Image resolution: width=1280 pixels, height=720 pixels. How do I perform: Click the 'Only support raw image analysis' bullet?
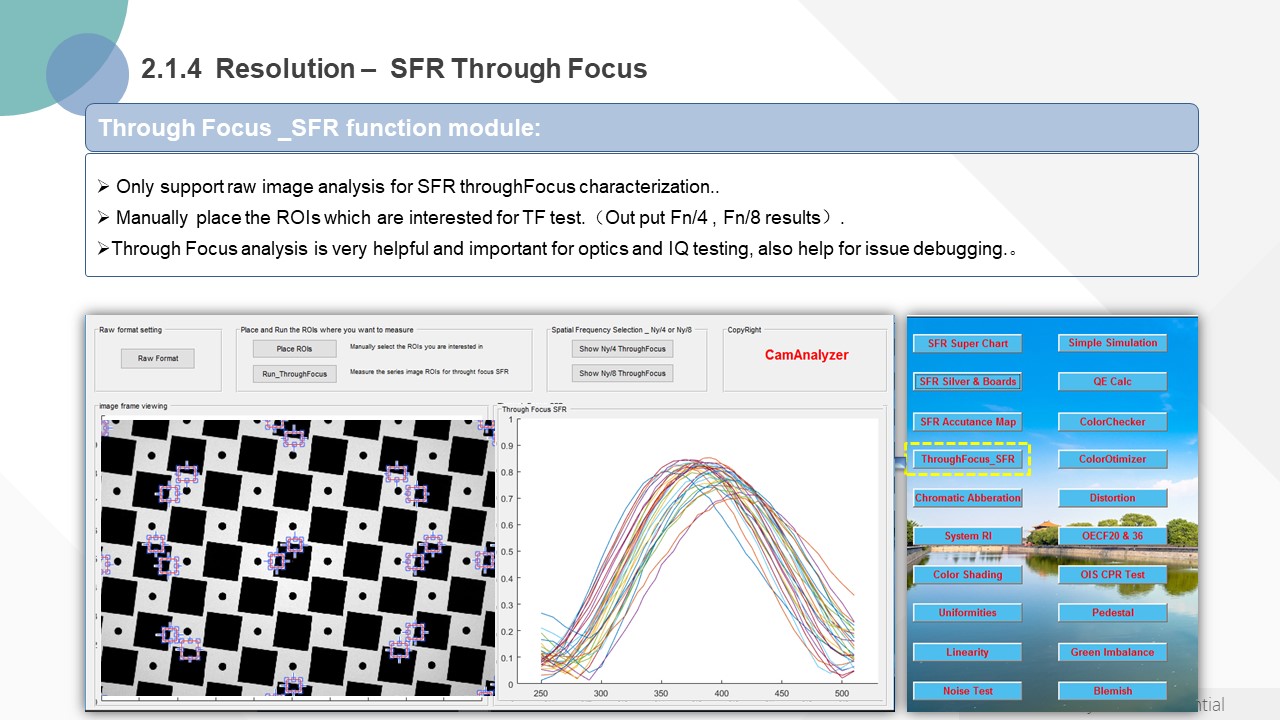coord(408,186)
